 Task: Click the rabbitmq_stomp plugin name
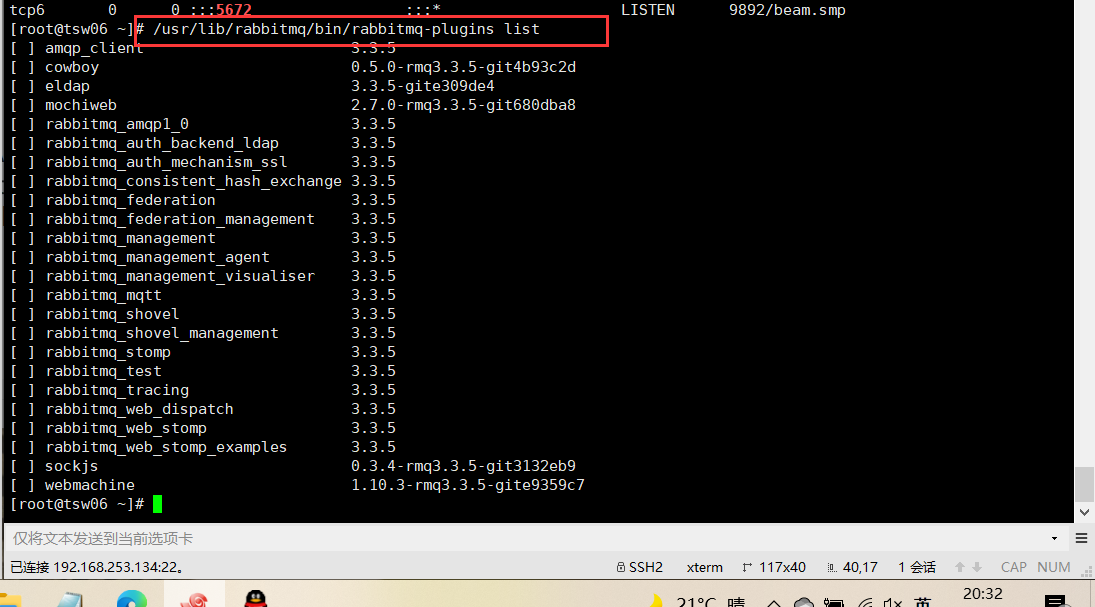pyautogui.click(x=108, y=352)
